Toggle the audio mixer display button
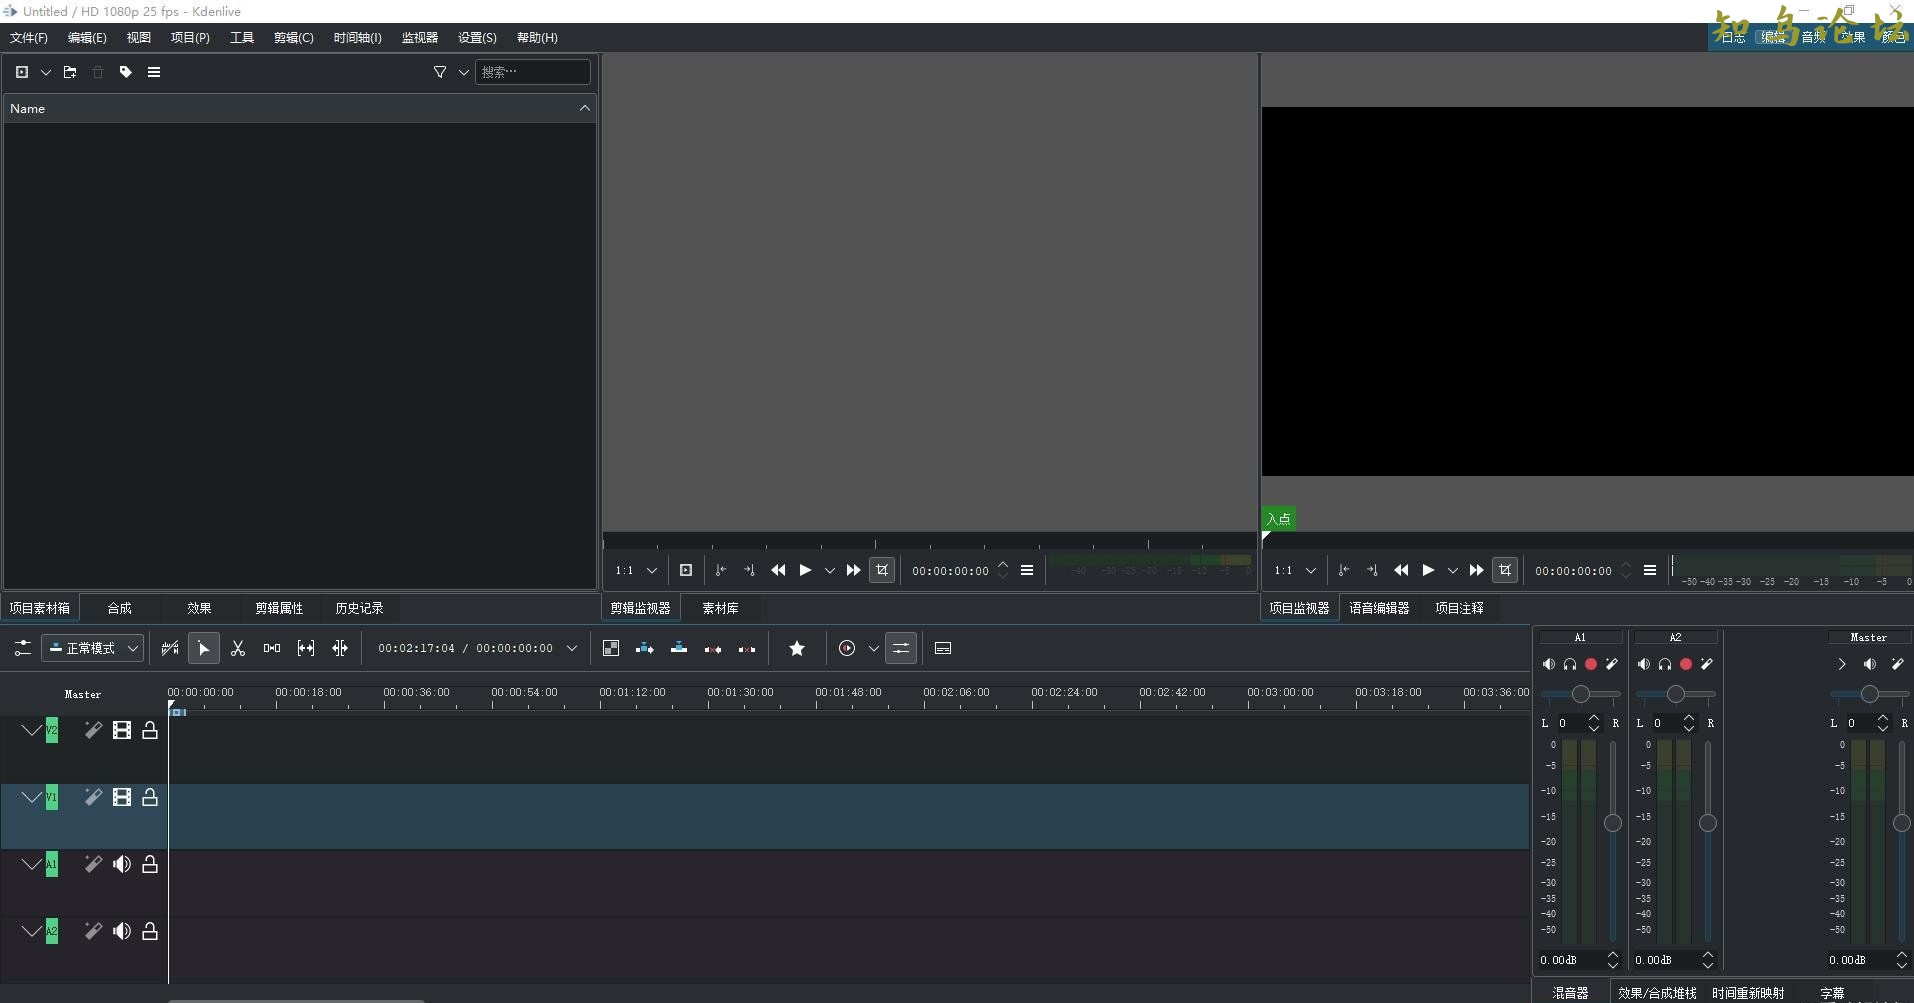Image resolution: width=1914 pixels, height=1003 pixels. (x=901, y=648)
